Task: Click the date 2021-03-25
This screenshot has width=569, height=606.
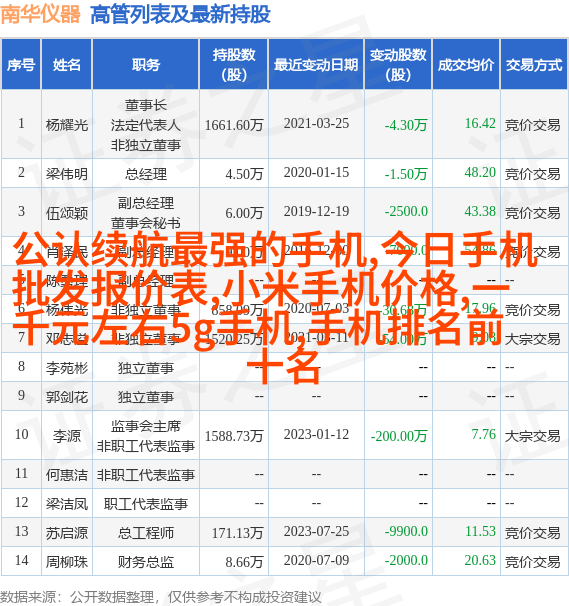Action: click(x=316, y=123)
